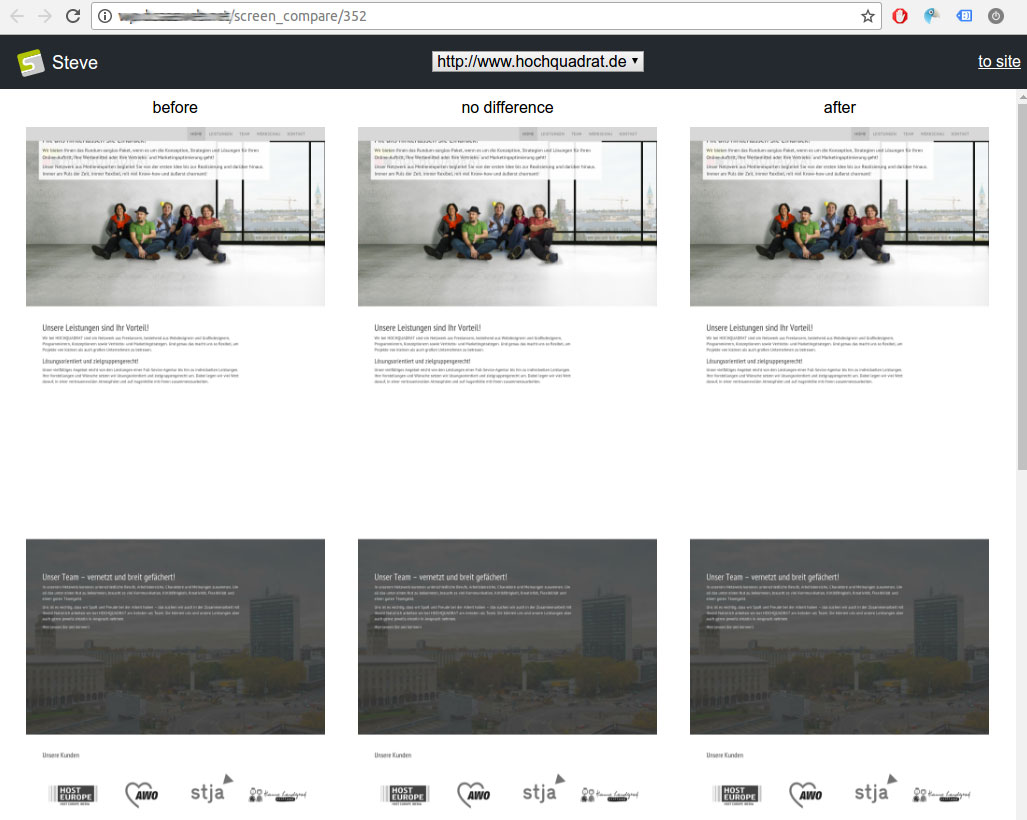Click the site info icon in address bar
The image size is (1027, 820).
tap(105, 16)
